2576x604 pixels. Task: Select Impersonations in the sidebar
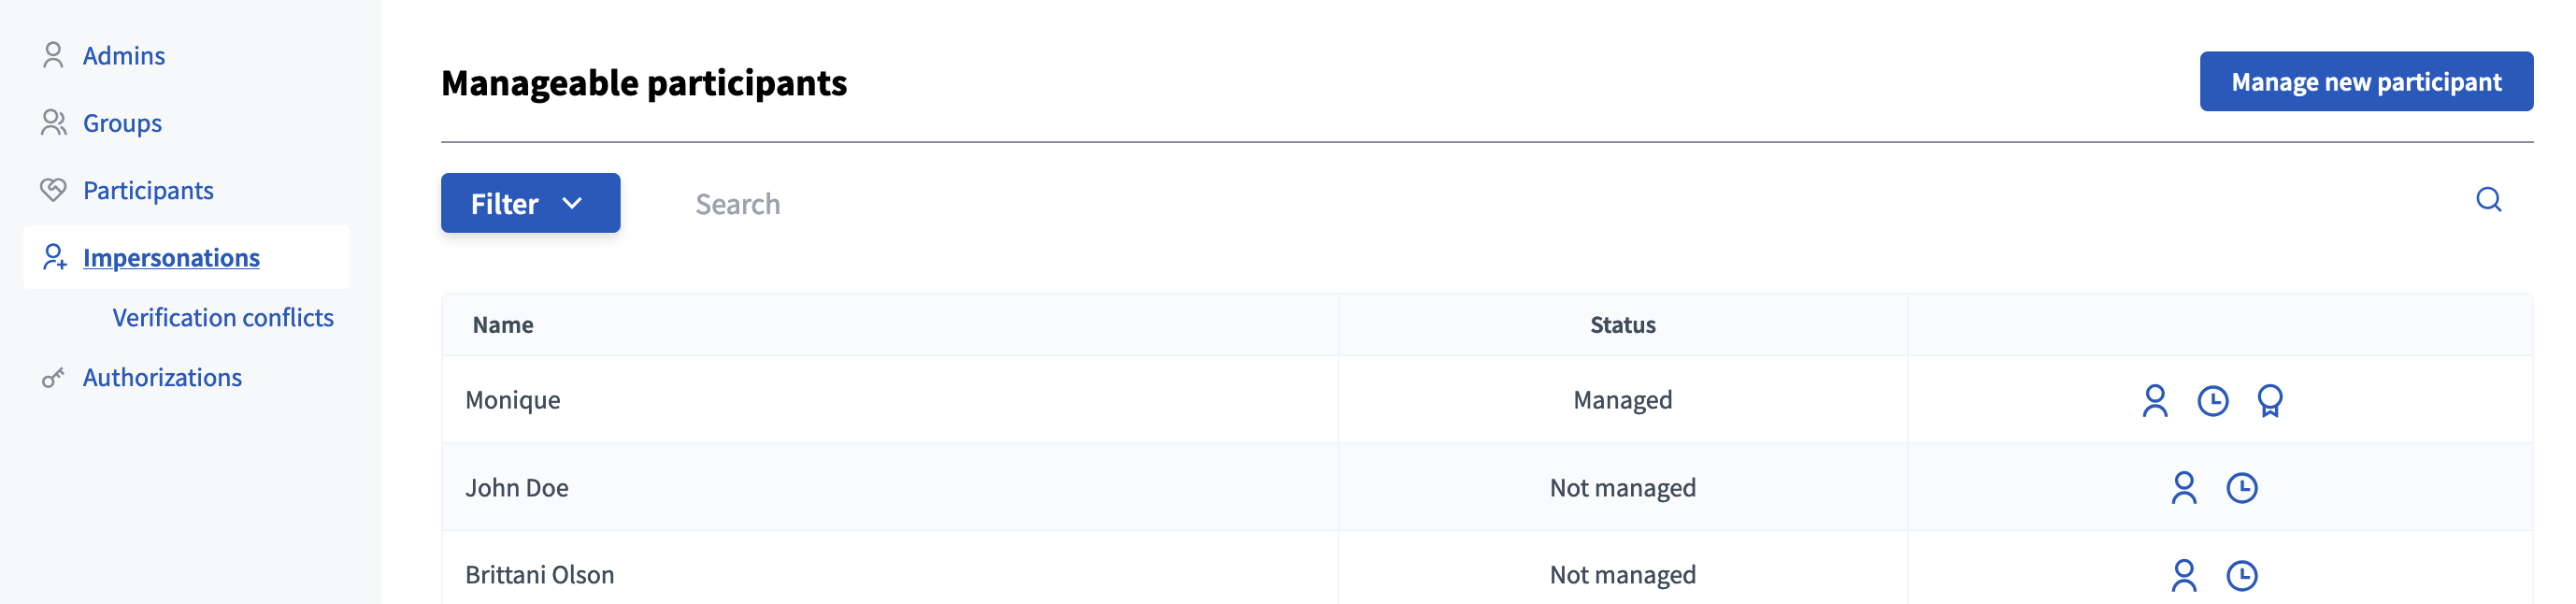coord(171,257)
